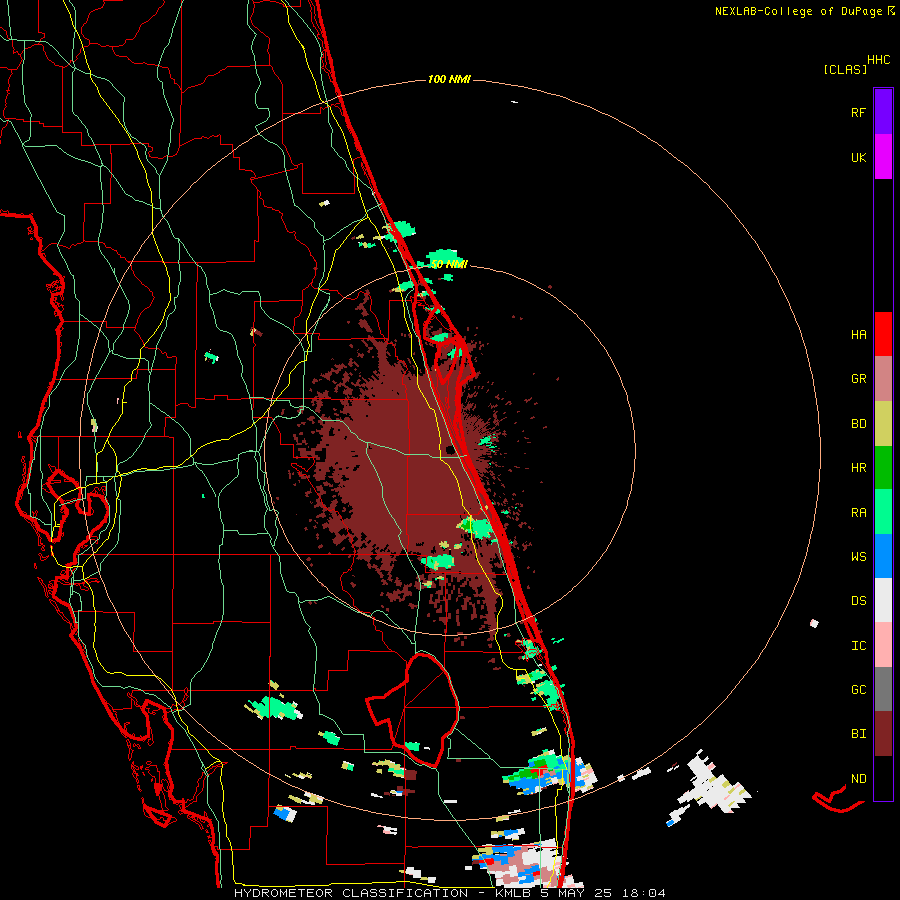Screen dimensions: 900x900
Task: Click the BD legend label
Action: (858, 424)
